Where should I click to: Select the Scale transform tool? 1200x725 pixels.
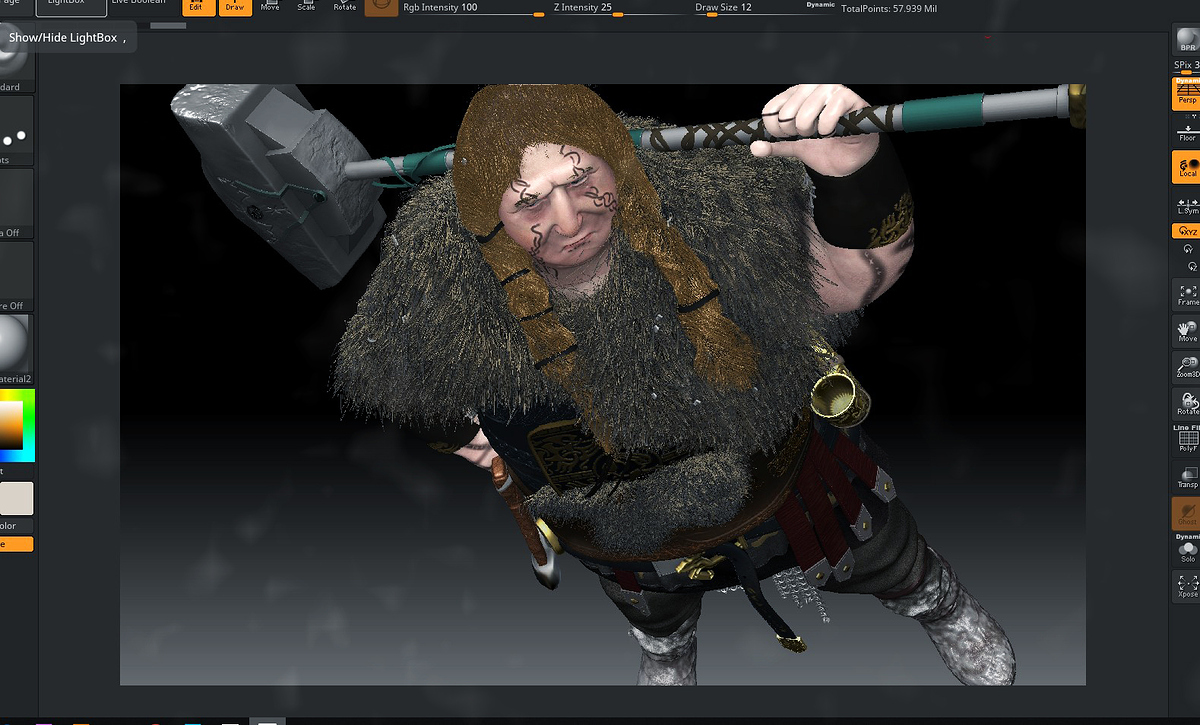coord(306,5)
